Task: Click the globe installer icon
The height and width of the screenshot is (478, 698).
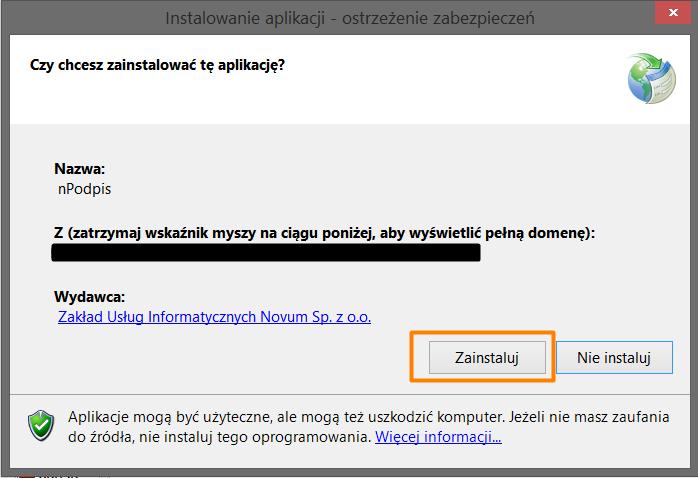Action: click(x=652, y=78)
